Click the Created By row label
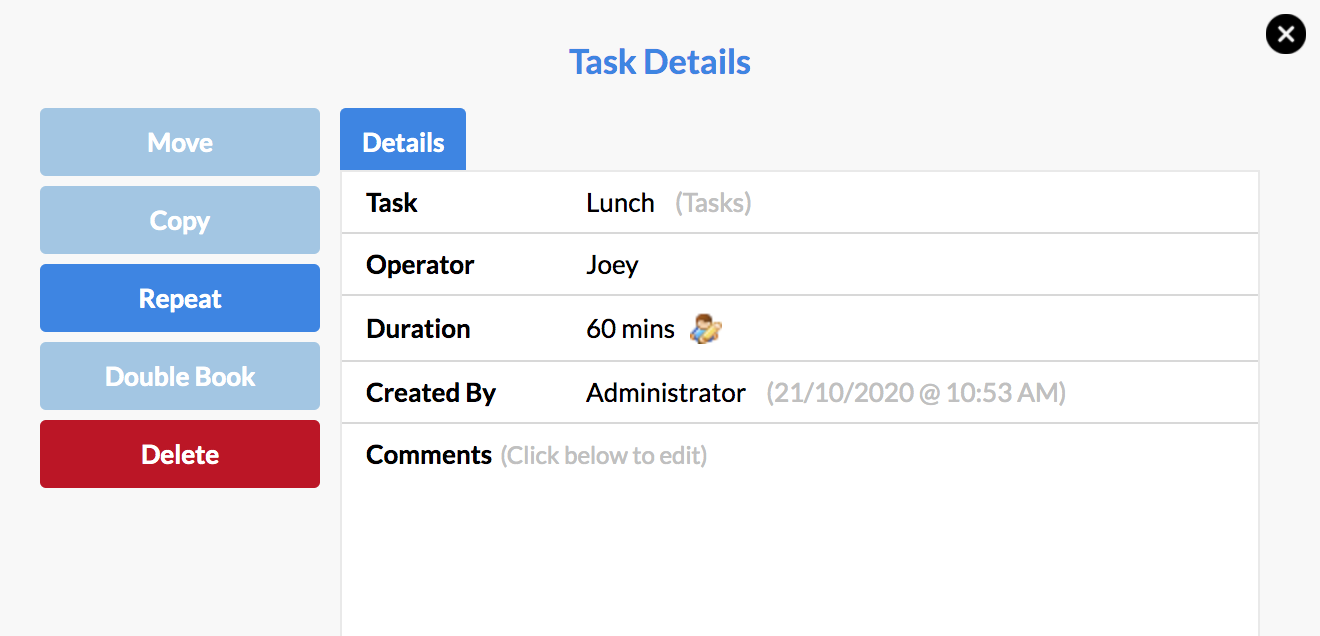Viewport: 1320px width, 636px height. coord(431,393)
